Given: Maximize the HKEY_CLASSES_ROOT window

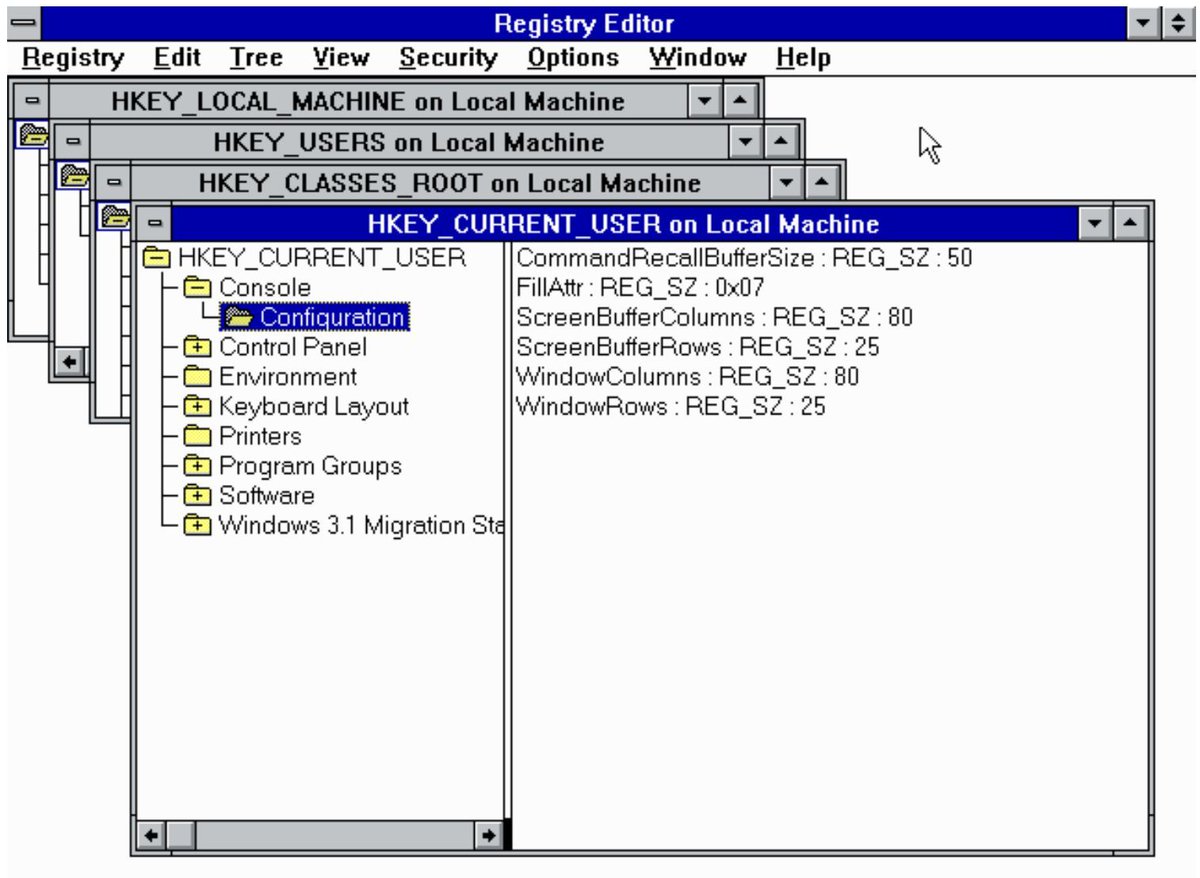Looking at the screenshot, I should click(821, 183).
